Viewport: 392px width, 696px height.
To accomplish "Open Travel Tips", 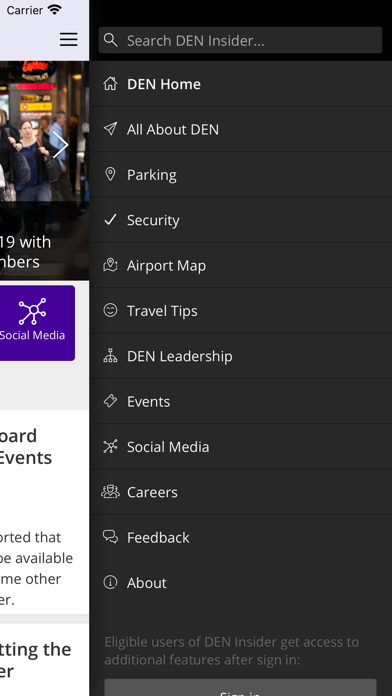I will (x=241, y=310).
